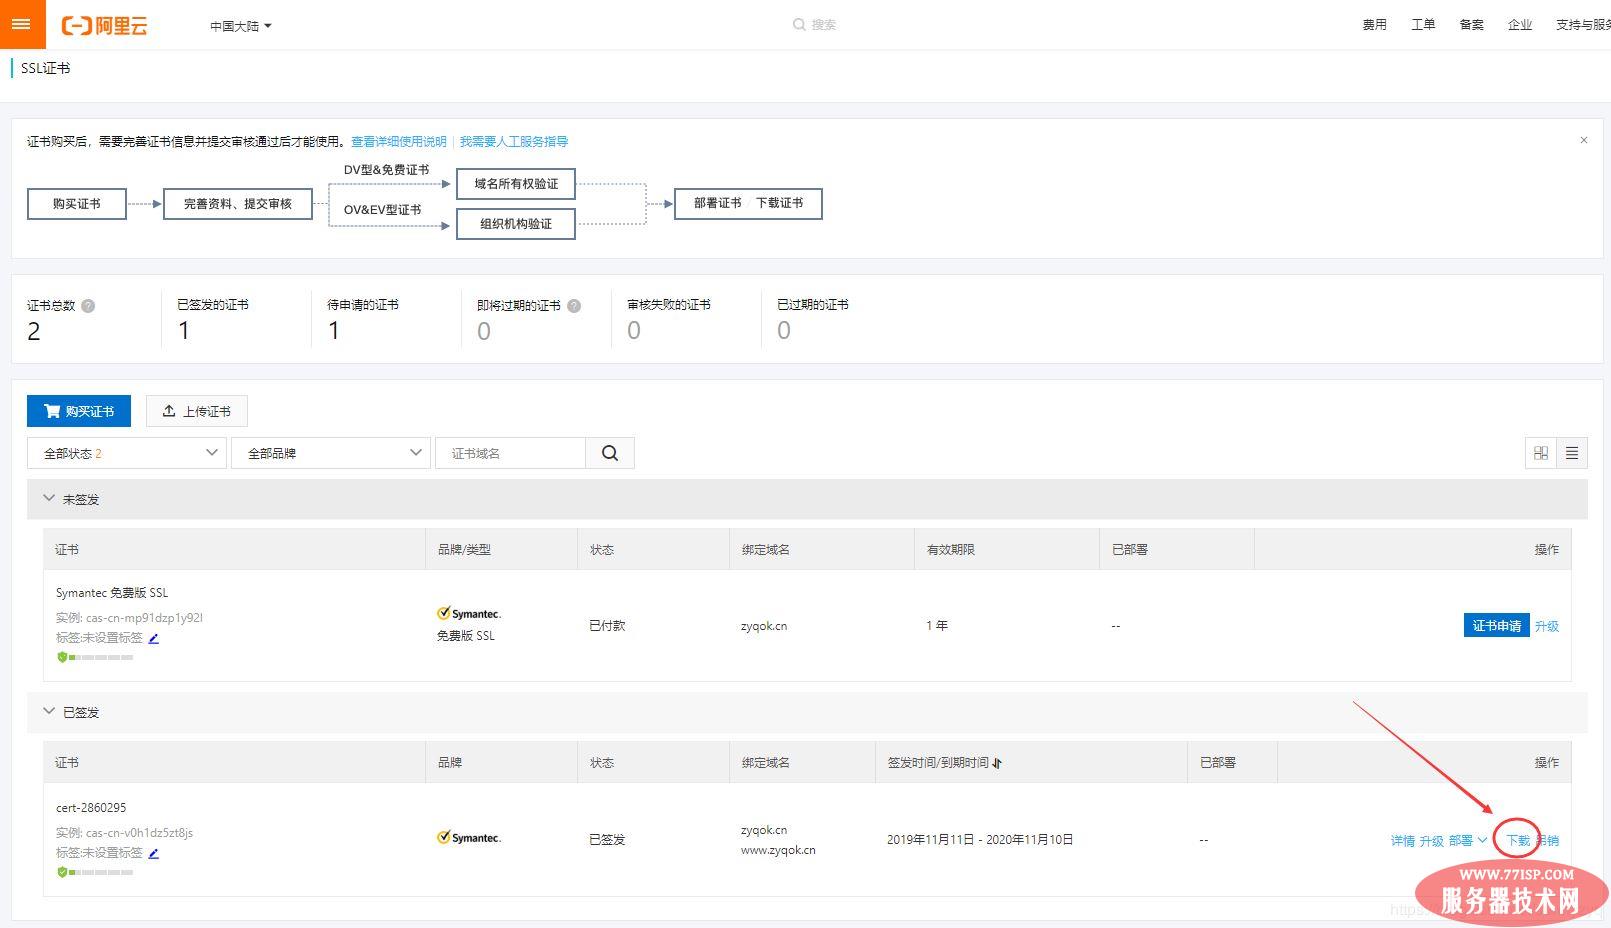Open the 备案 menu
The height and width of the screenshot is (928, 1611).
[1471, 25]
